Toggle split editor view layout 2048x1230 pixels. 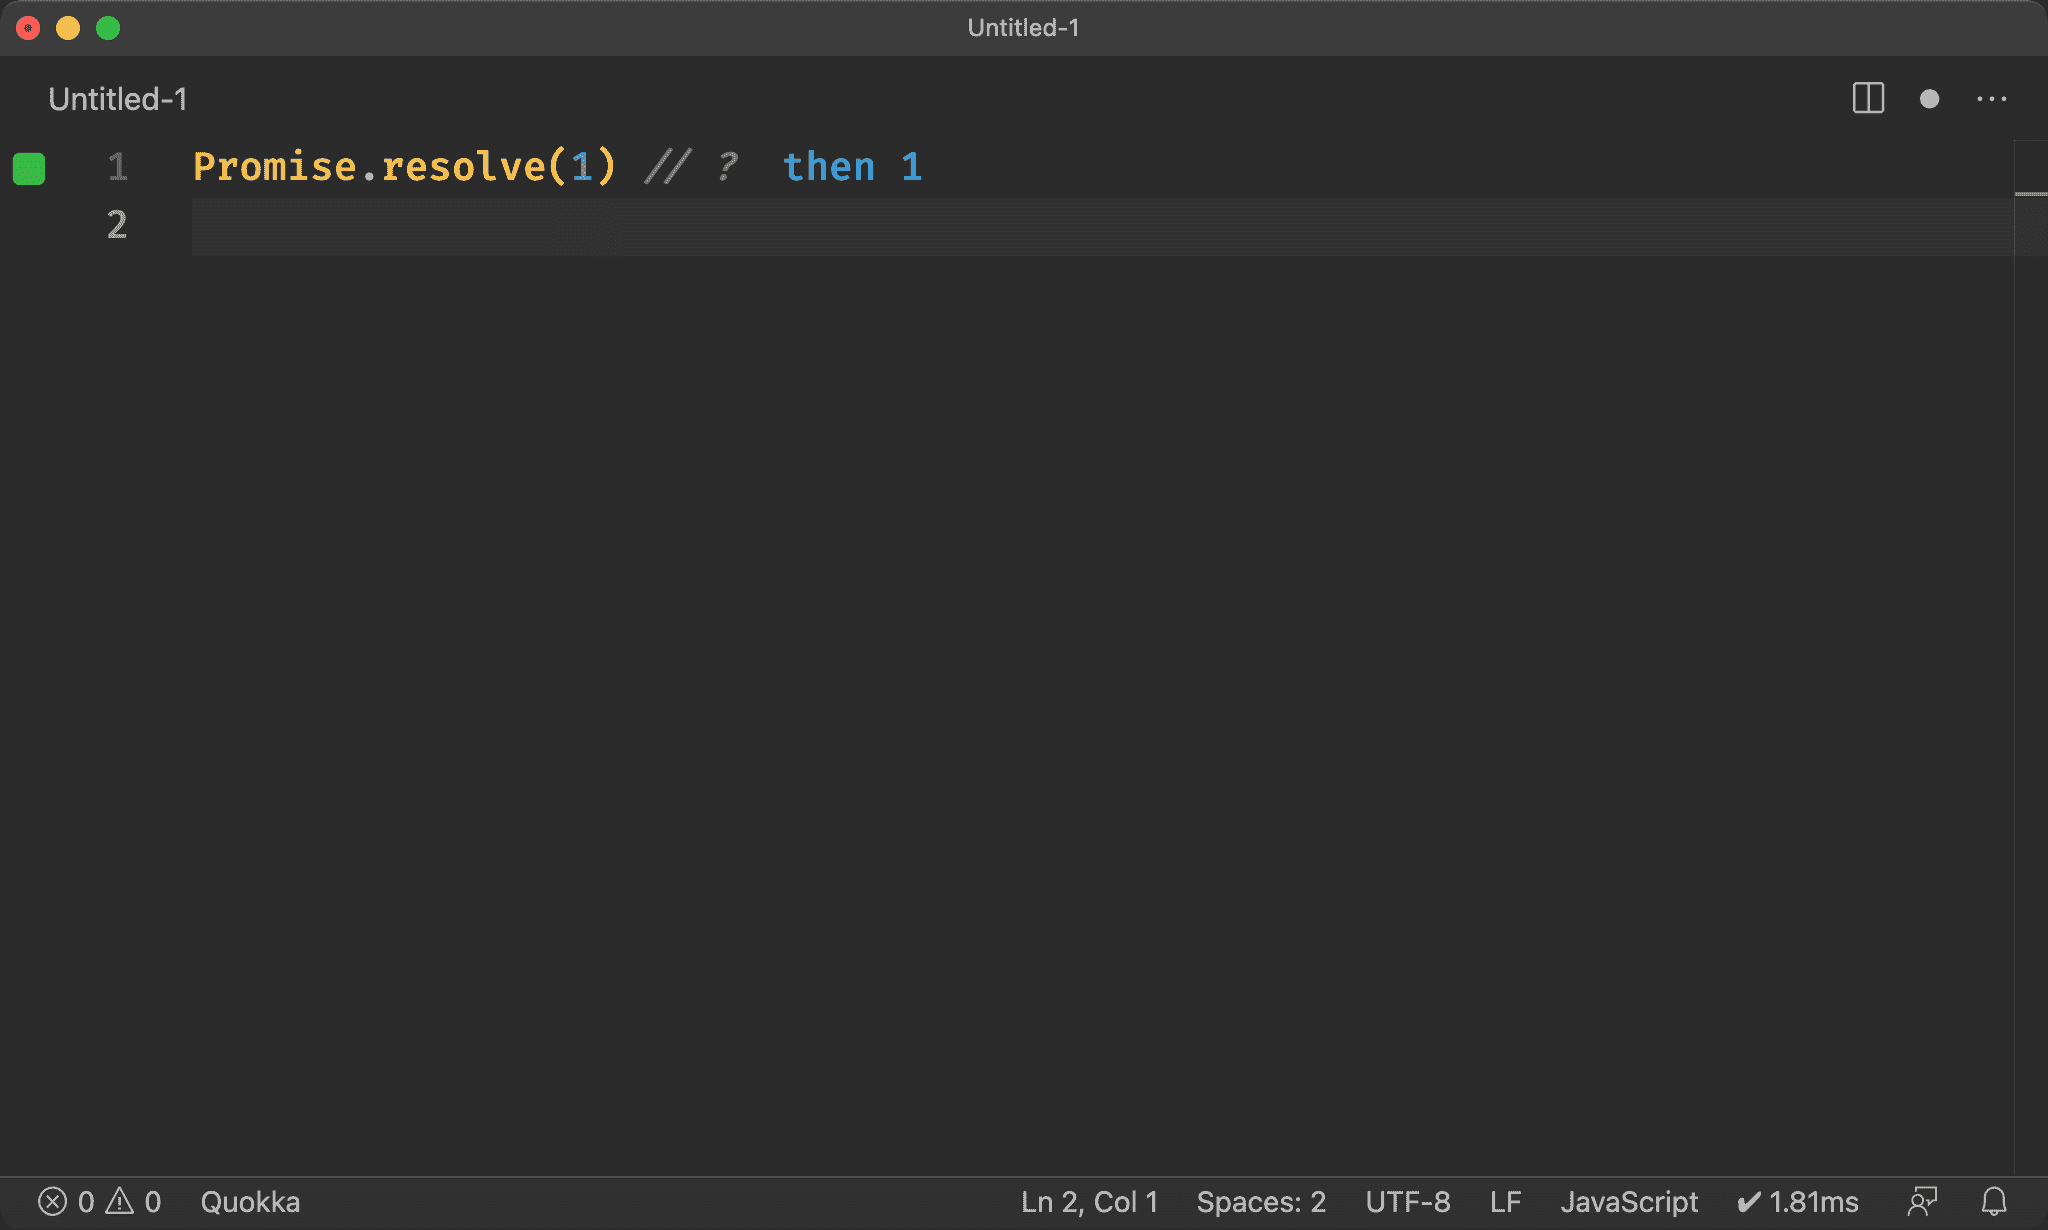pyautogui.click(x=1868, y=99)
